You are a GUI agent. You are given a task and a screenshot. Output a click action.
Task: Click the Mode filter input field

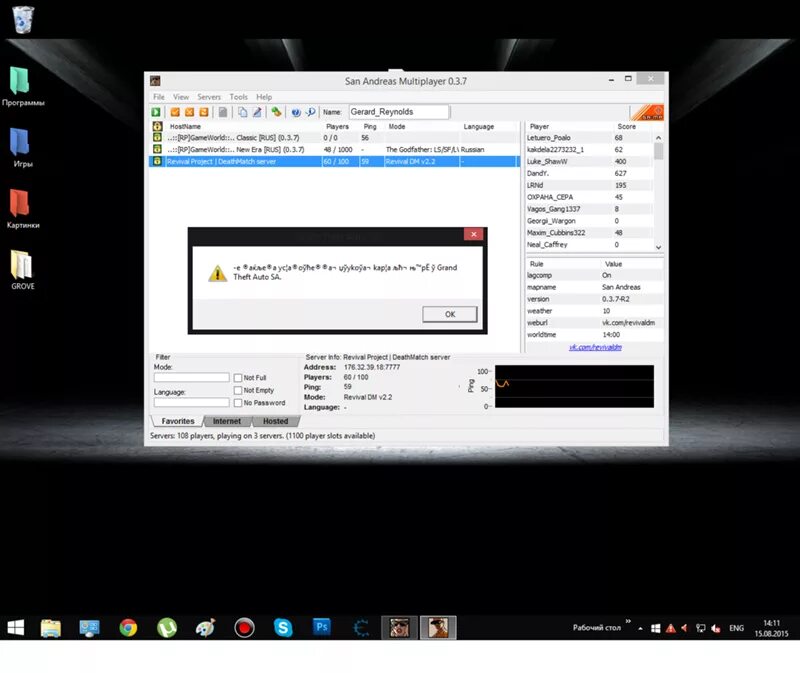[191, 378]
